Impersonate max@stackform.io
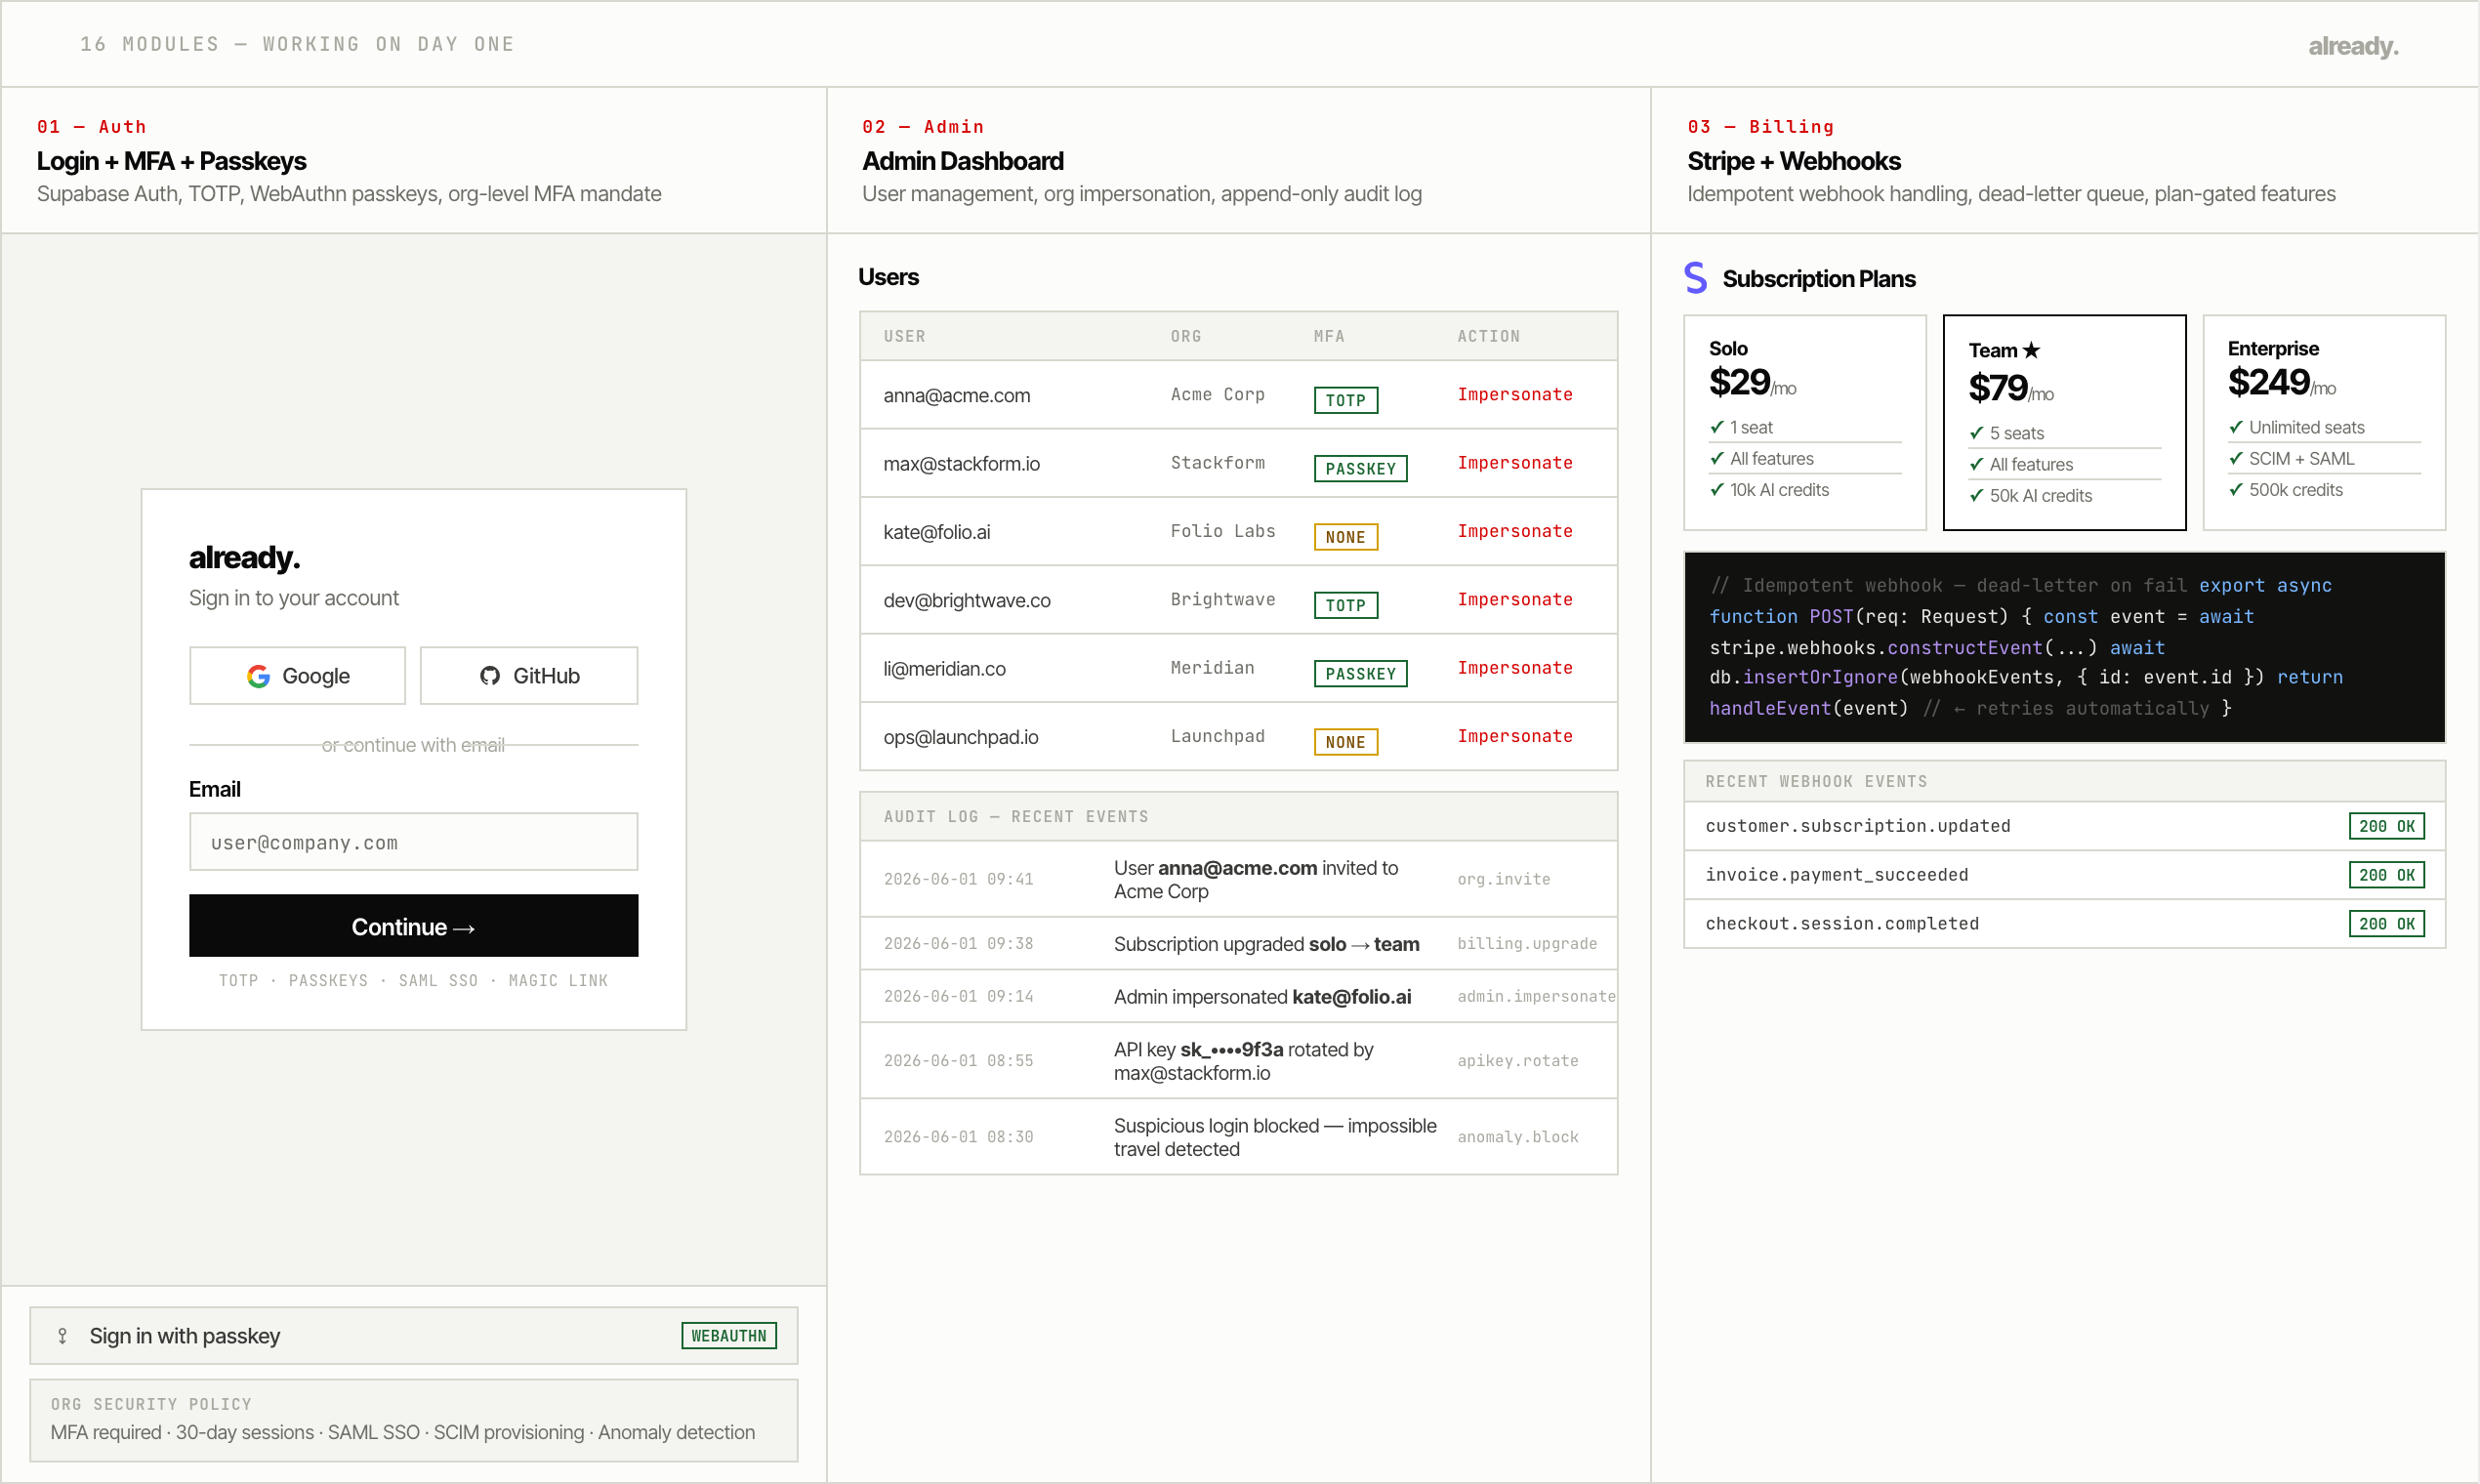Viewport: 2480px width, 1484px height. [x=1515, y=463]
